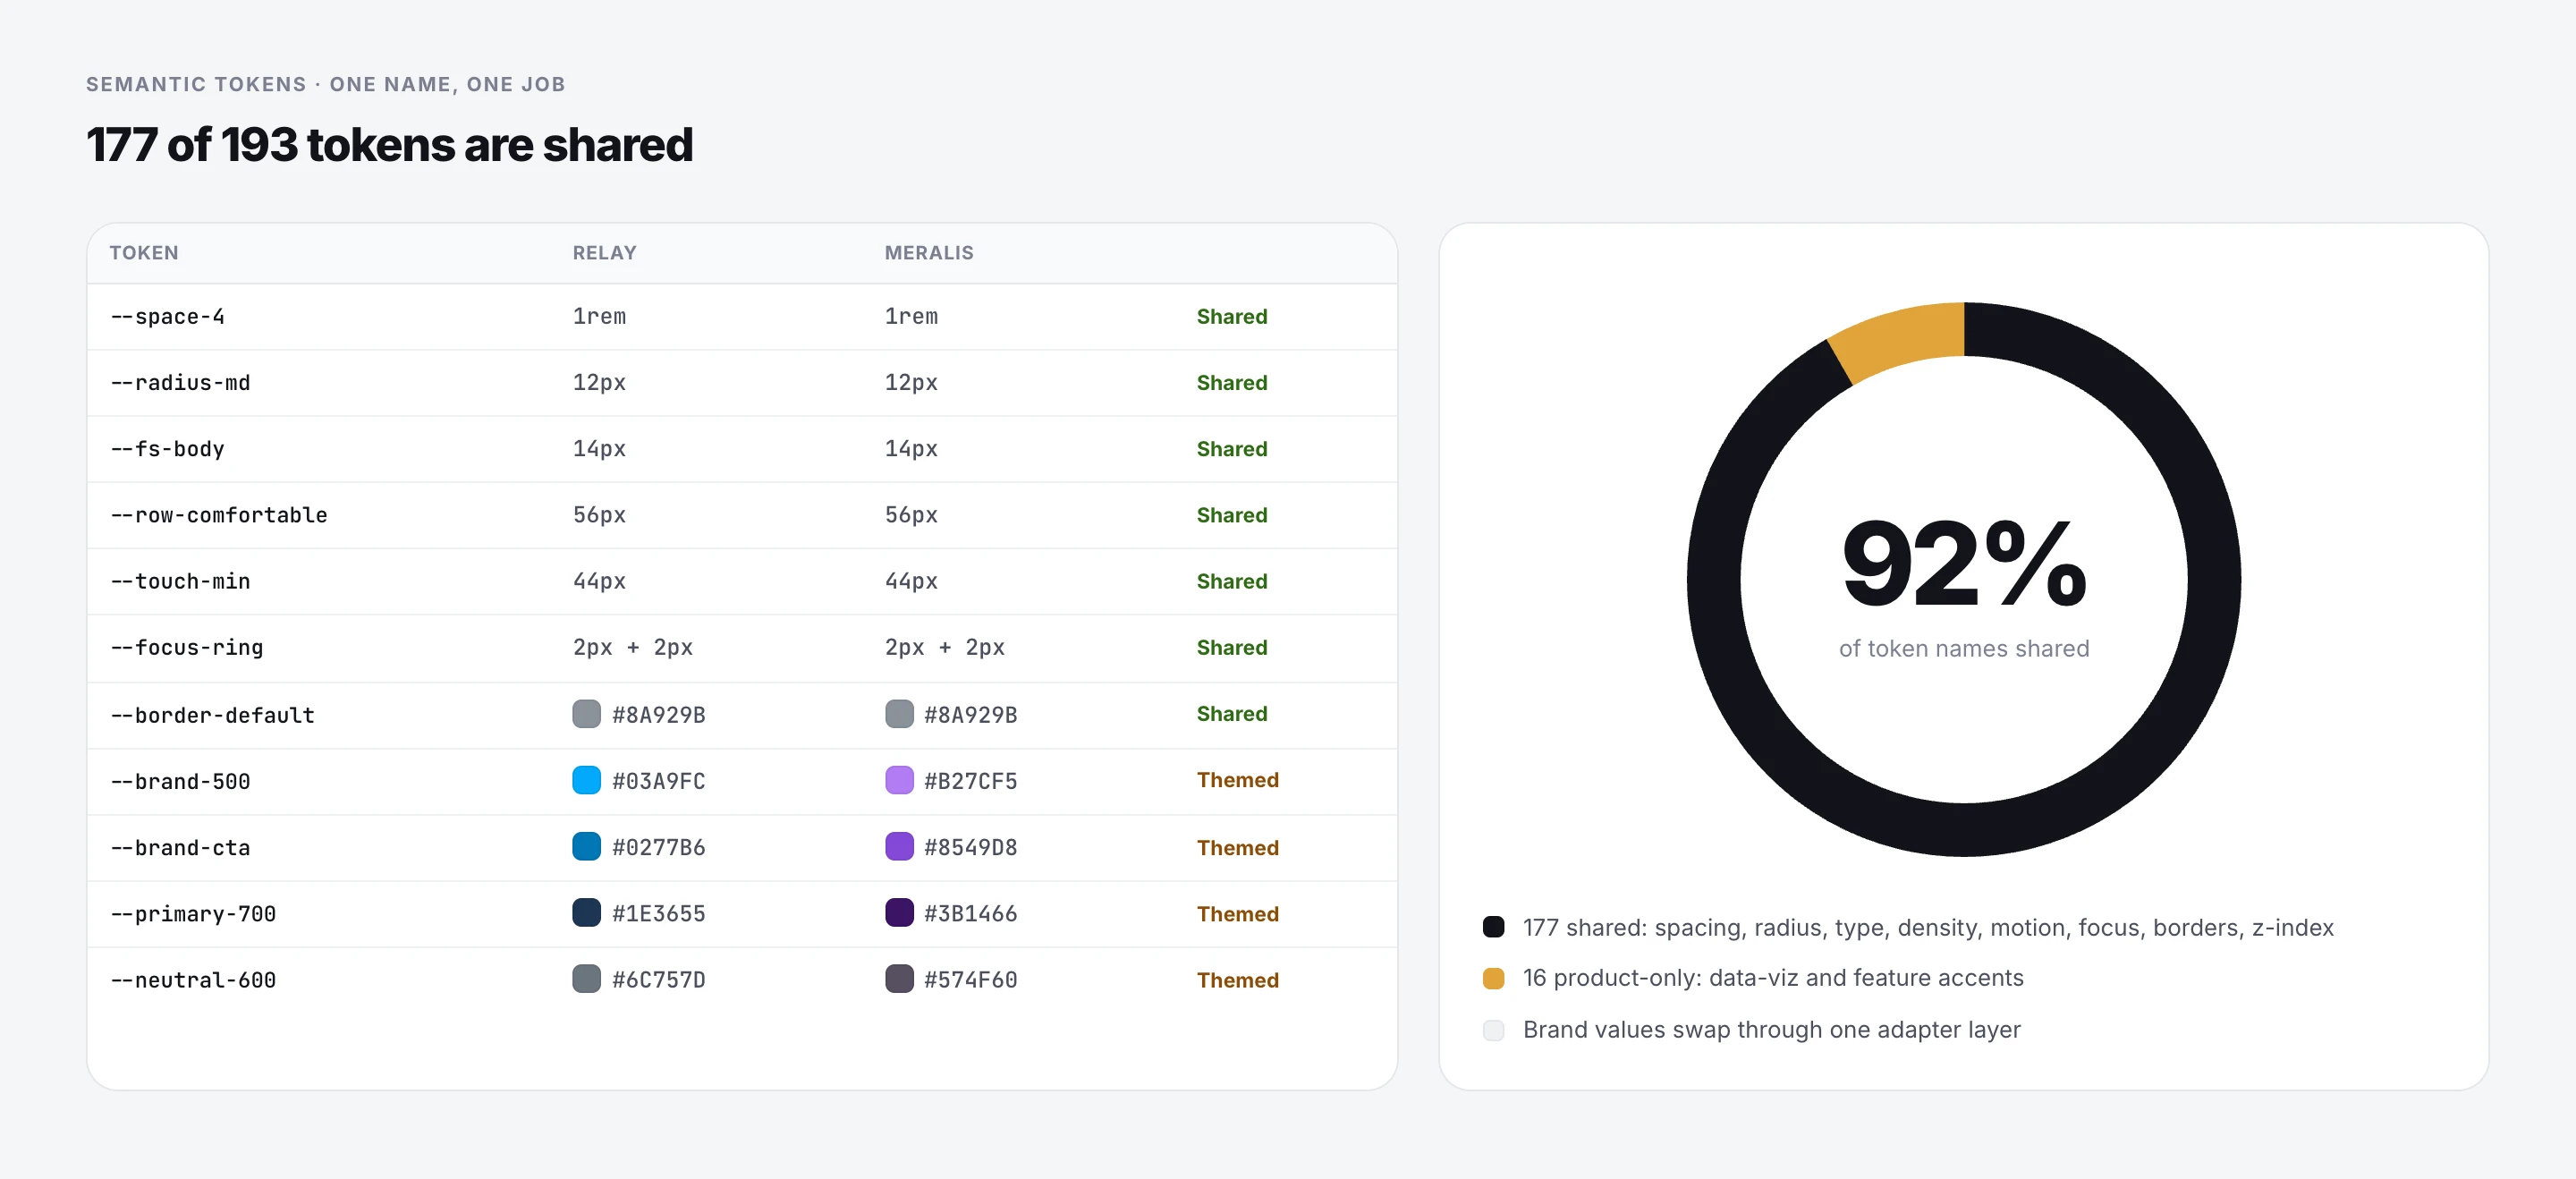
Task: Click the Themed status for --brand-500
Action: (x=1238, y=780)
